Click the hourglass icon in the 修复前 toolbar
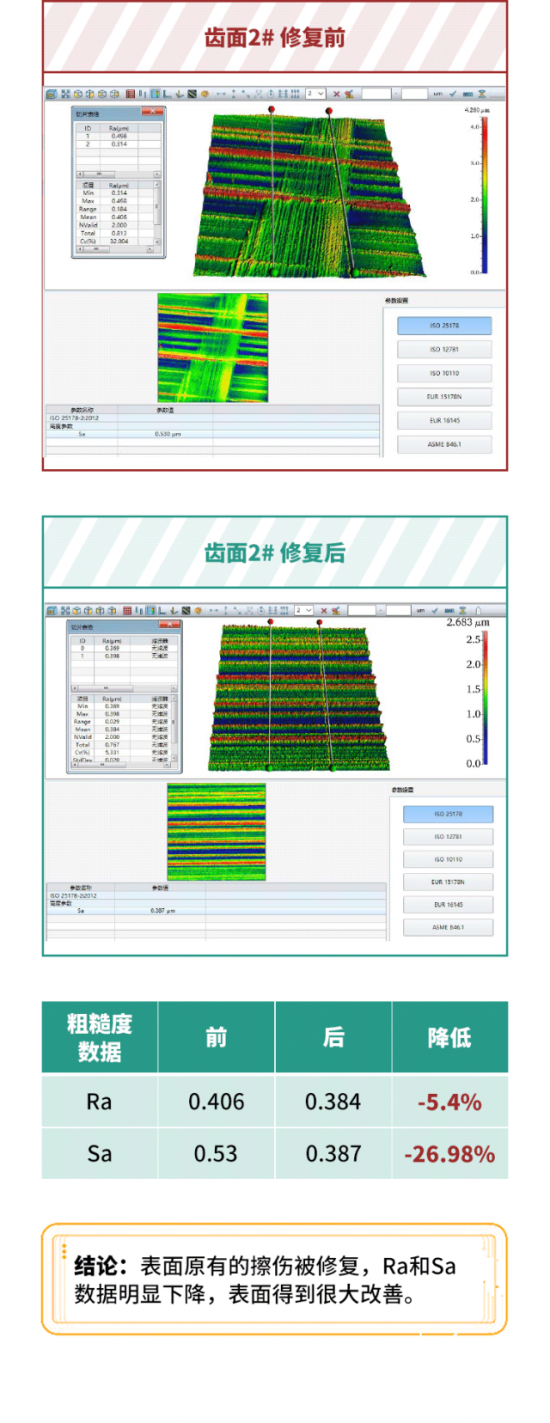 point(482,94)
